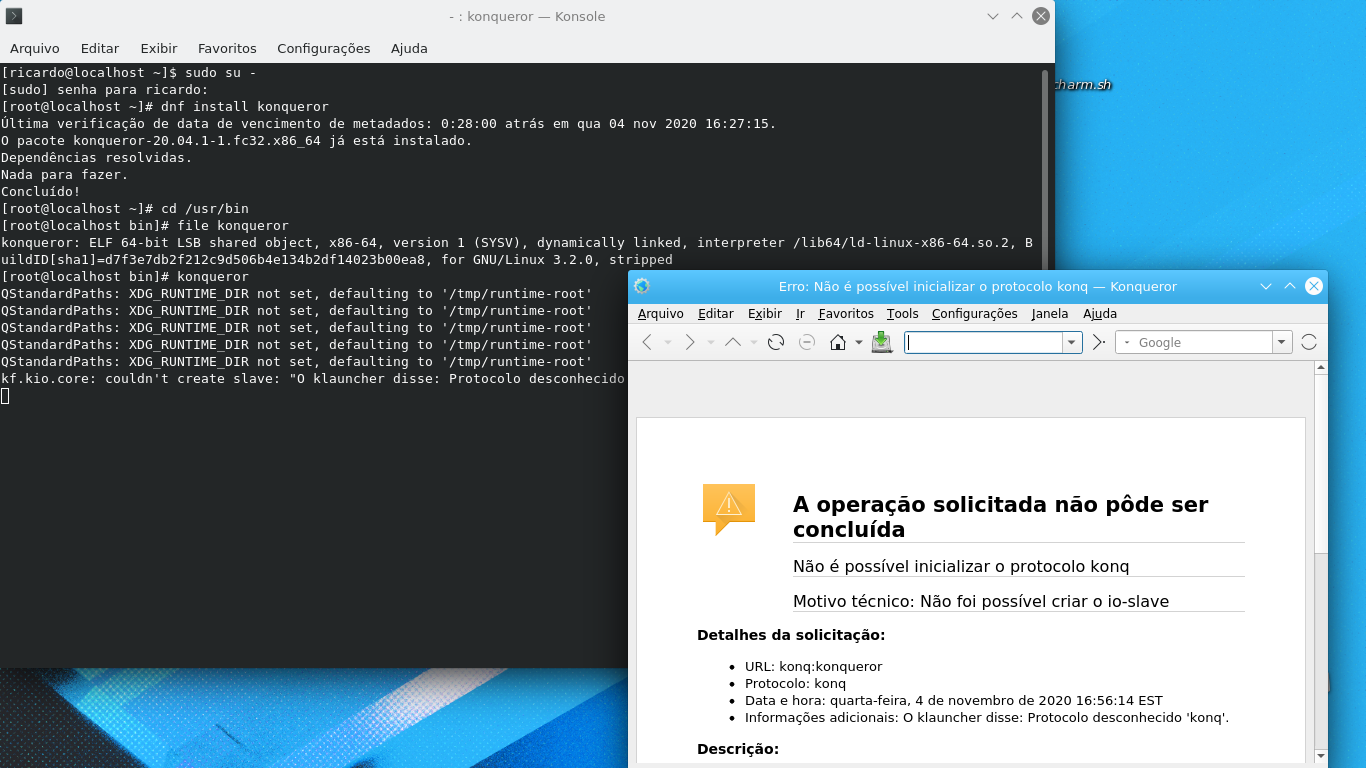
Task: Open Janela menu in Konqueror
Action: click(x=1050, y=313)
